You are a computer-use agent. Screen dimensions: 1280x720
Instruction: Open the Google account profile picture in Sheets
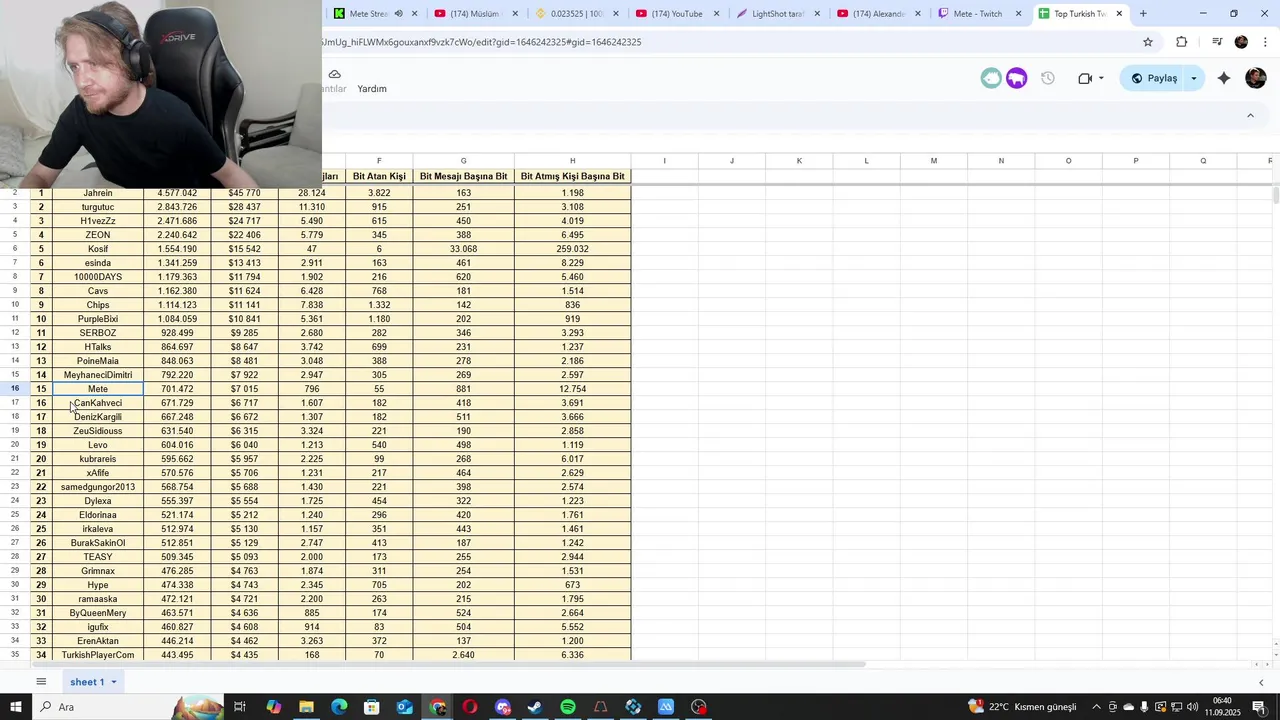[x=1256, y=78]
